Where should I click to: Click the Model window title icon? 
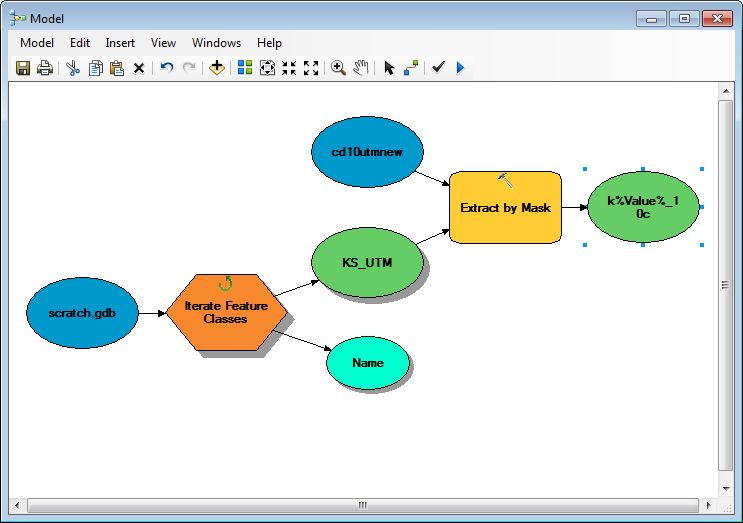(x=18, y=18)
